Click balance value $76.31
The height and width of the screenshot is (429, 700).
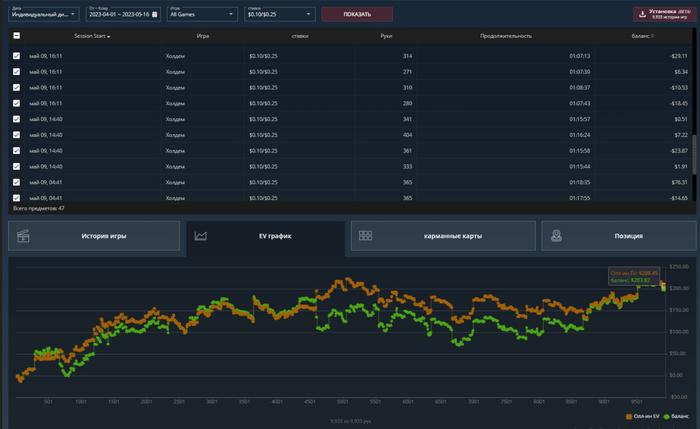point(679,182)
